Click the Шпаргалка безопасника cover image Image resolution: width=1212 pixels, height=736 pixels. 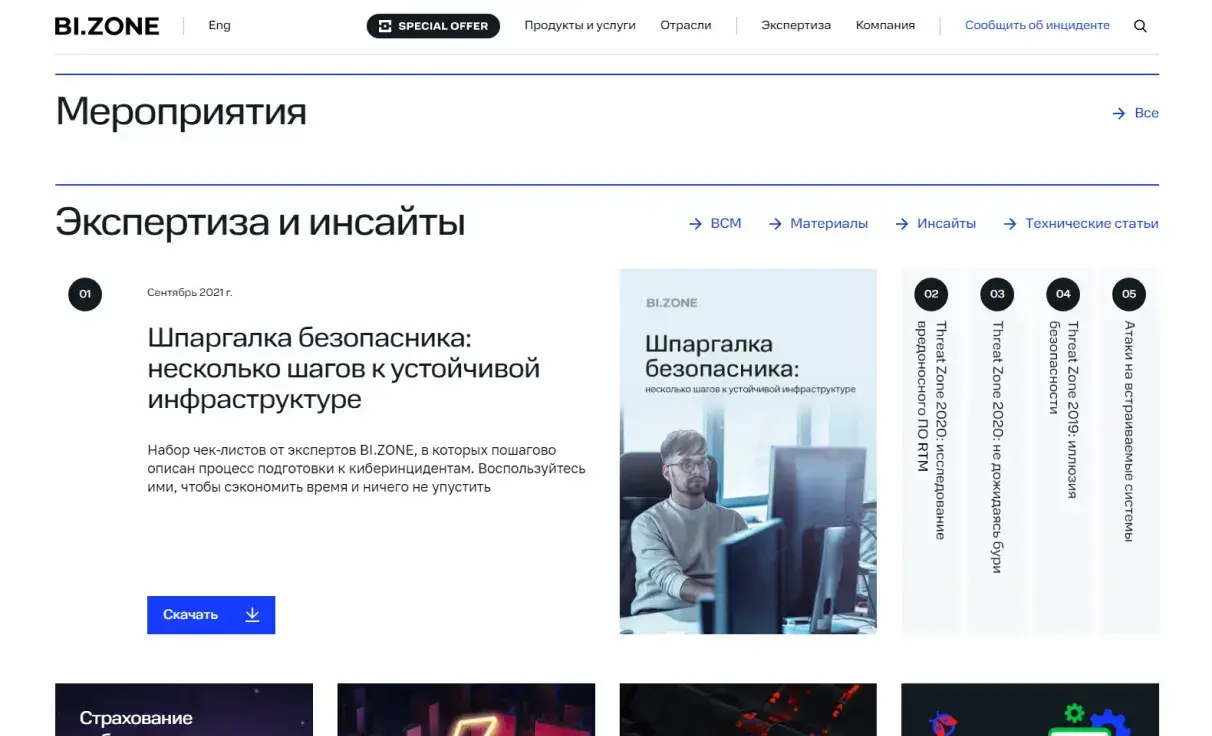(748, 451)
